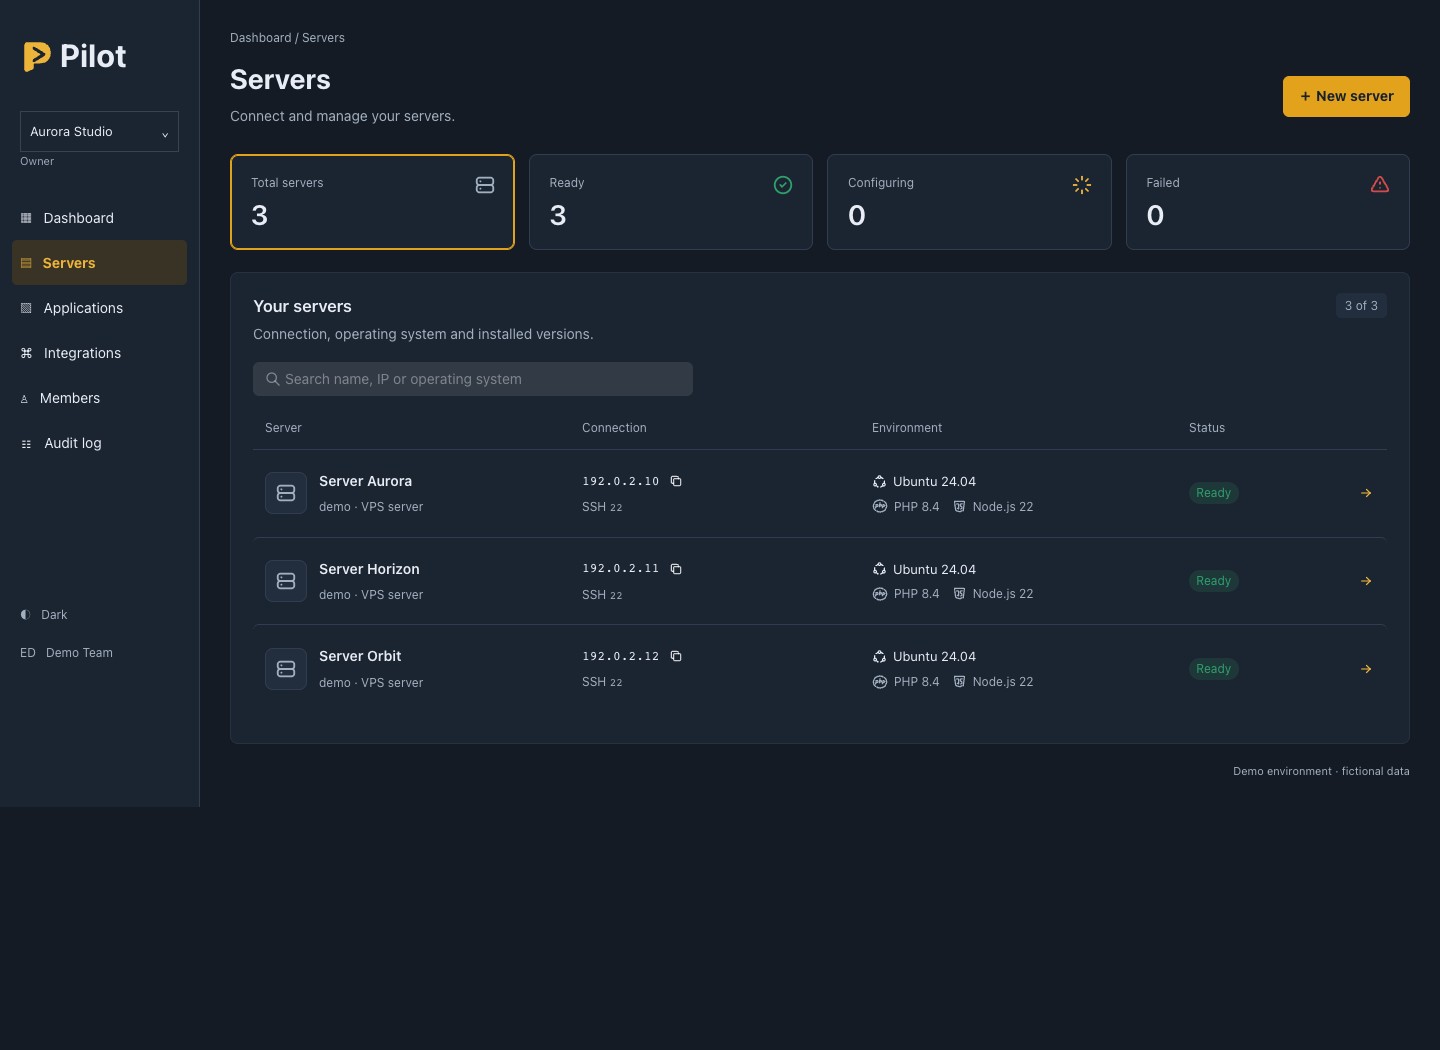Toggle the Dark theme switch
Screen dimensions: 1440x1050
click(x=44, y=615)
